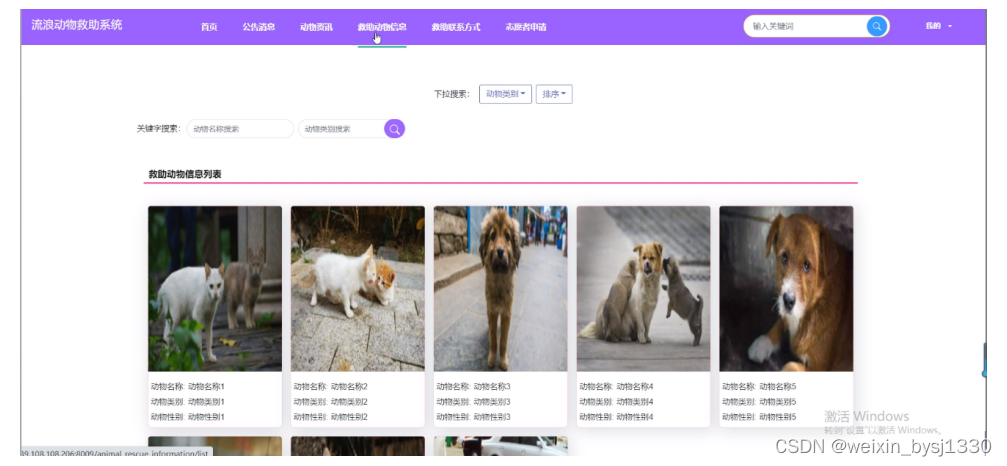Focus the 输入关键词 header search field

tap(806, 26)
